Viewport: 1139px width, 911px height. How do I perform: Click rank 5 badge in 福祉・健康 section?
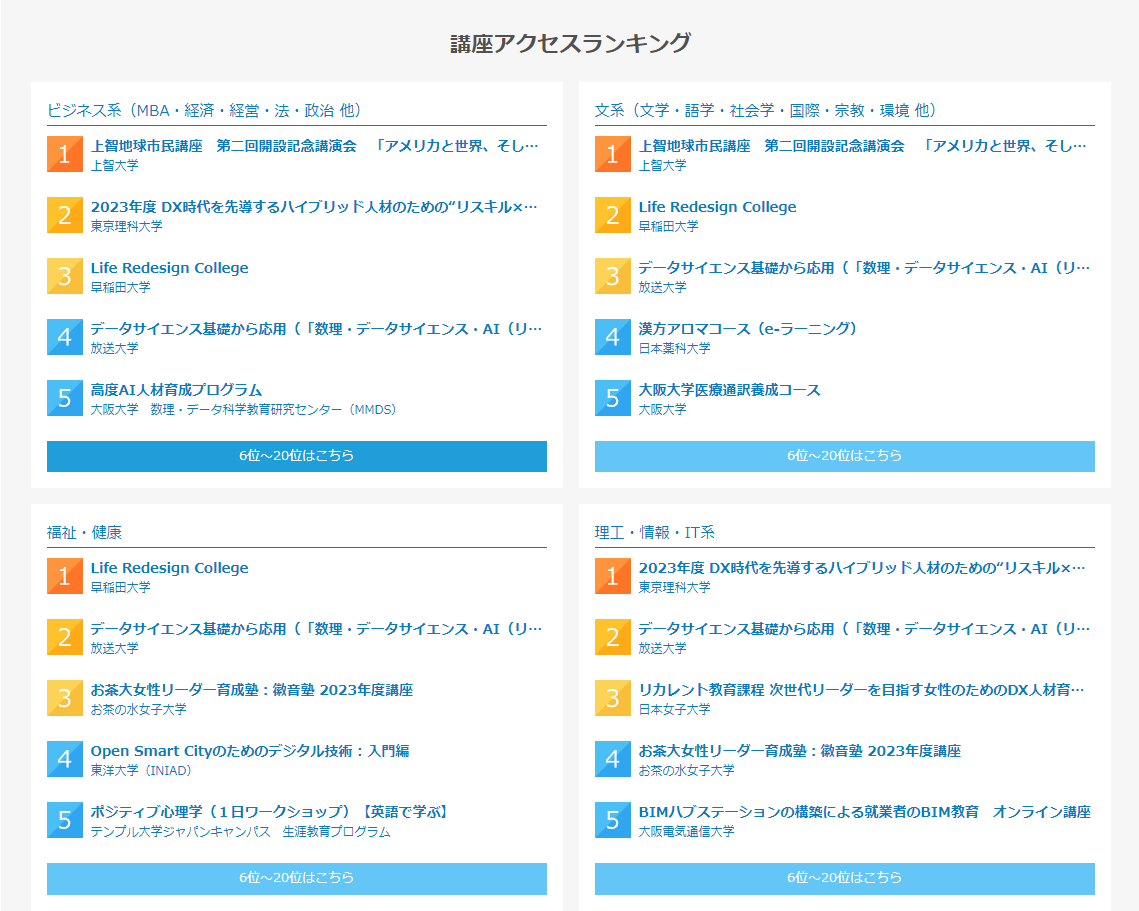(x=65, y=820)
